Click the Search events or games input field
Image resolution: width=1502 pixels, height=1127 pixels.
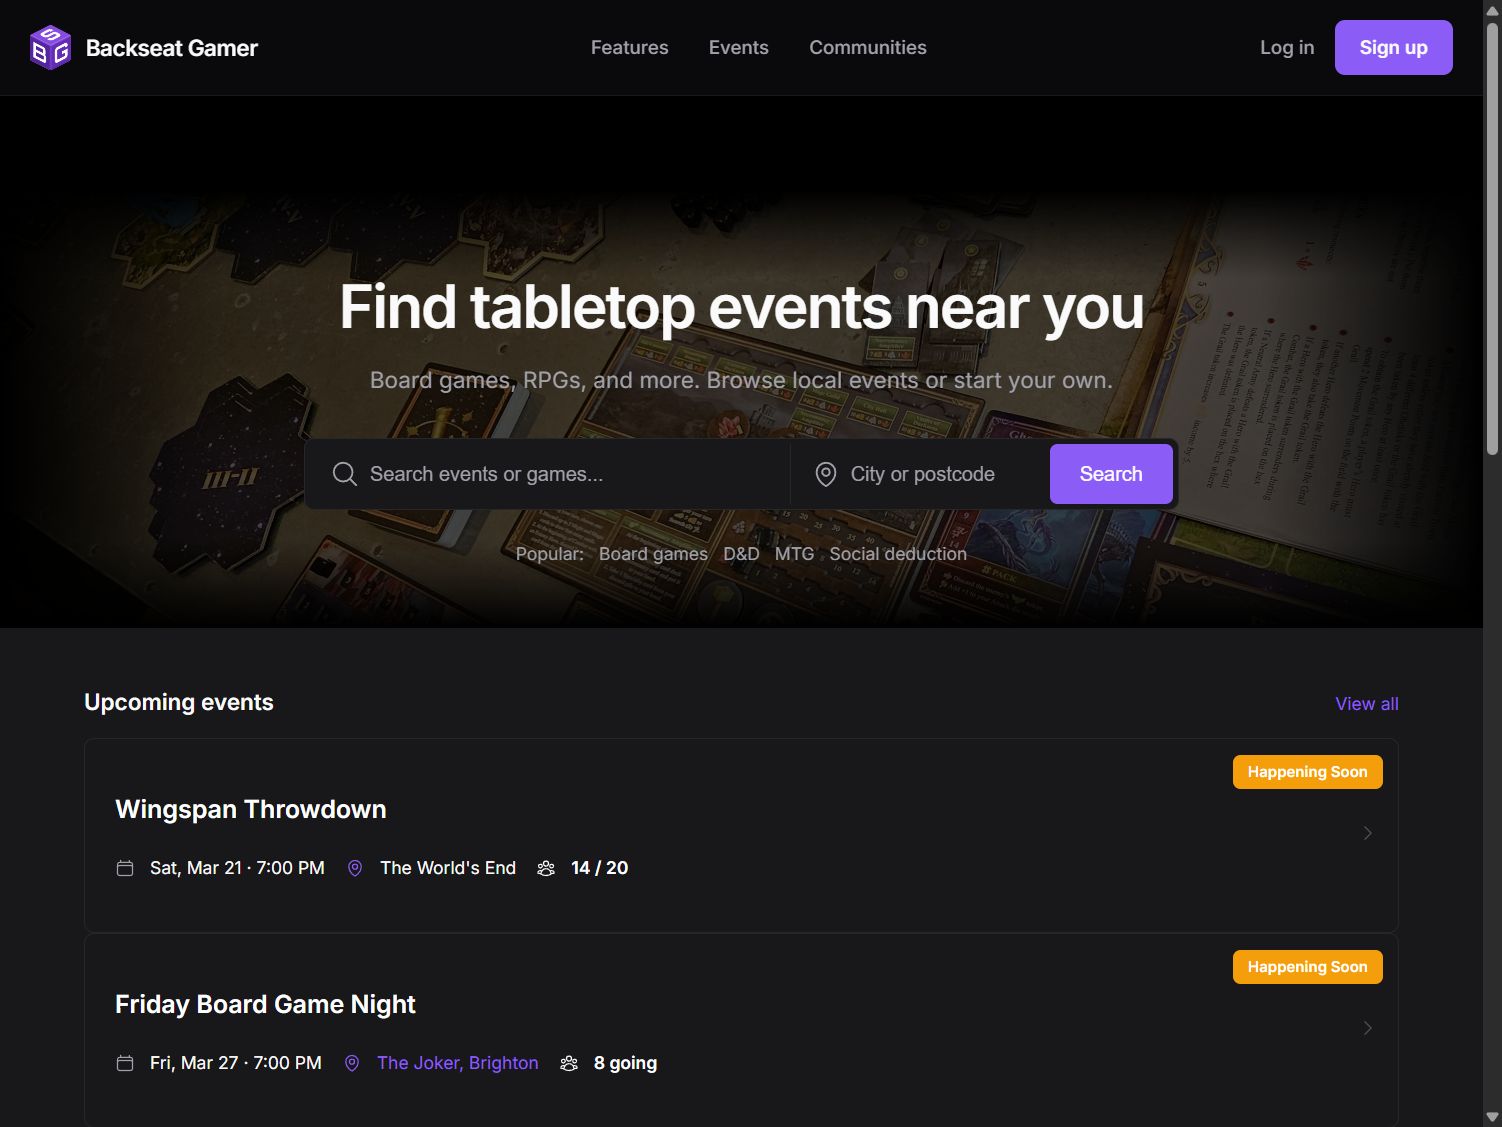(550, 473)
